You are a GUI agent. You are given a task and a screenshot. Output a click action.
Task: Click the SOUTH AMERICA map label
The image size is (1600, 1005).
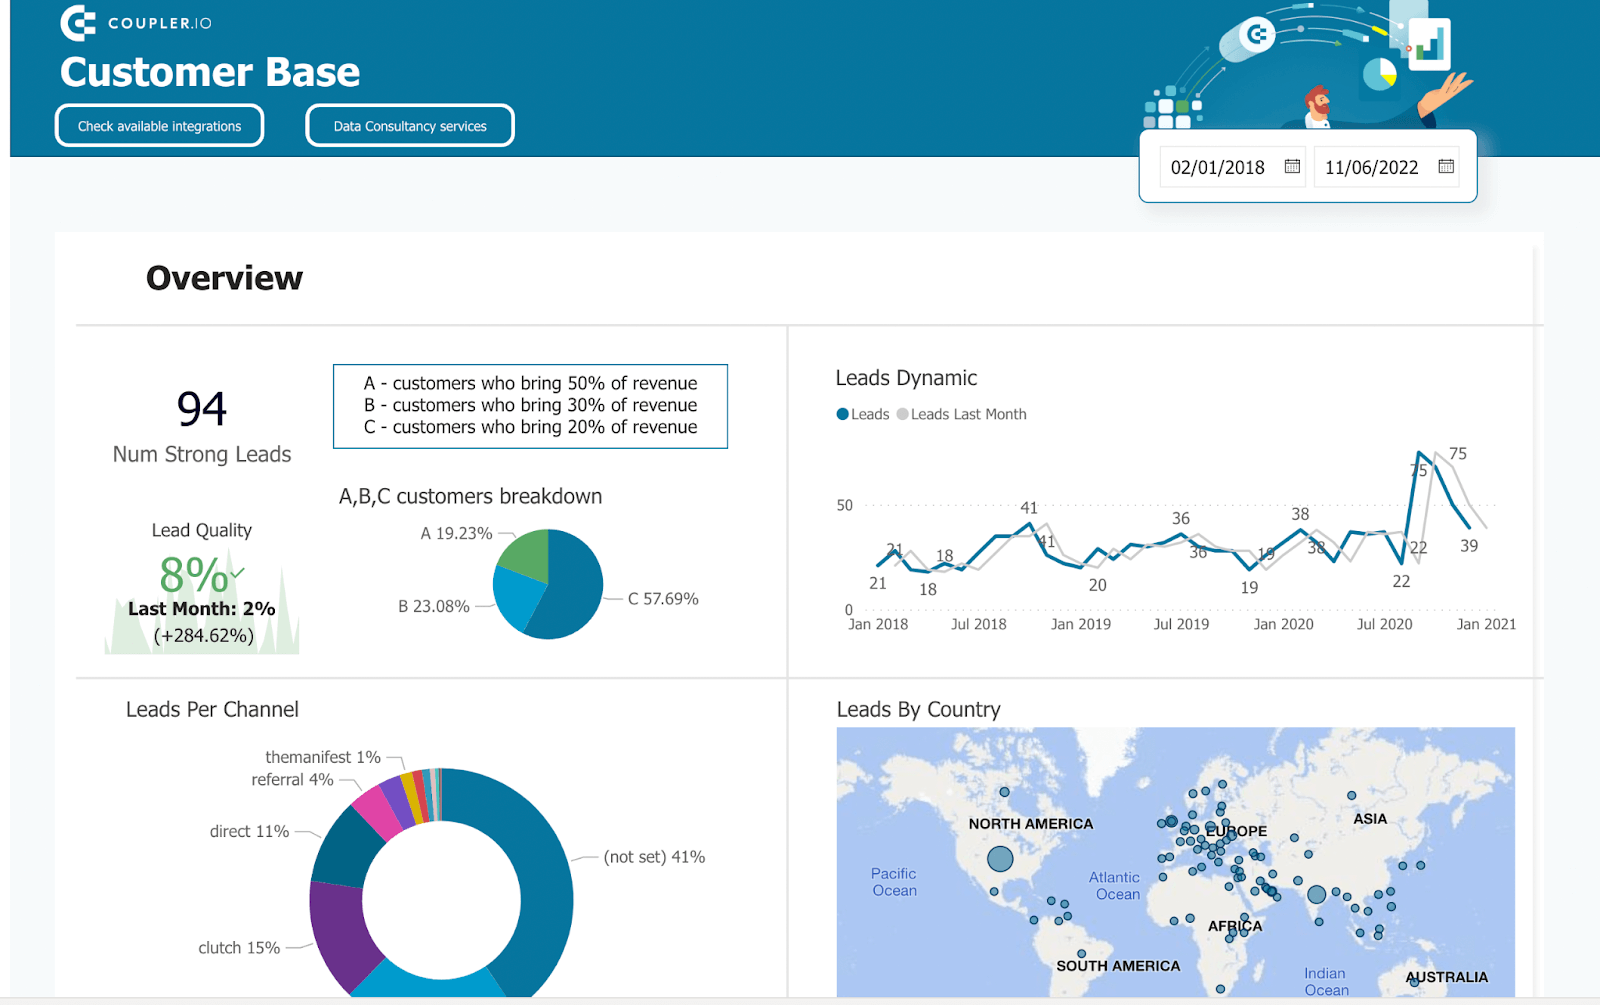[1118, 966]
